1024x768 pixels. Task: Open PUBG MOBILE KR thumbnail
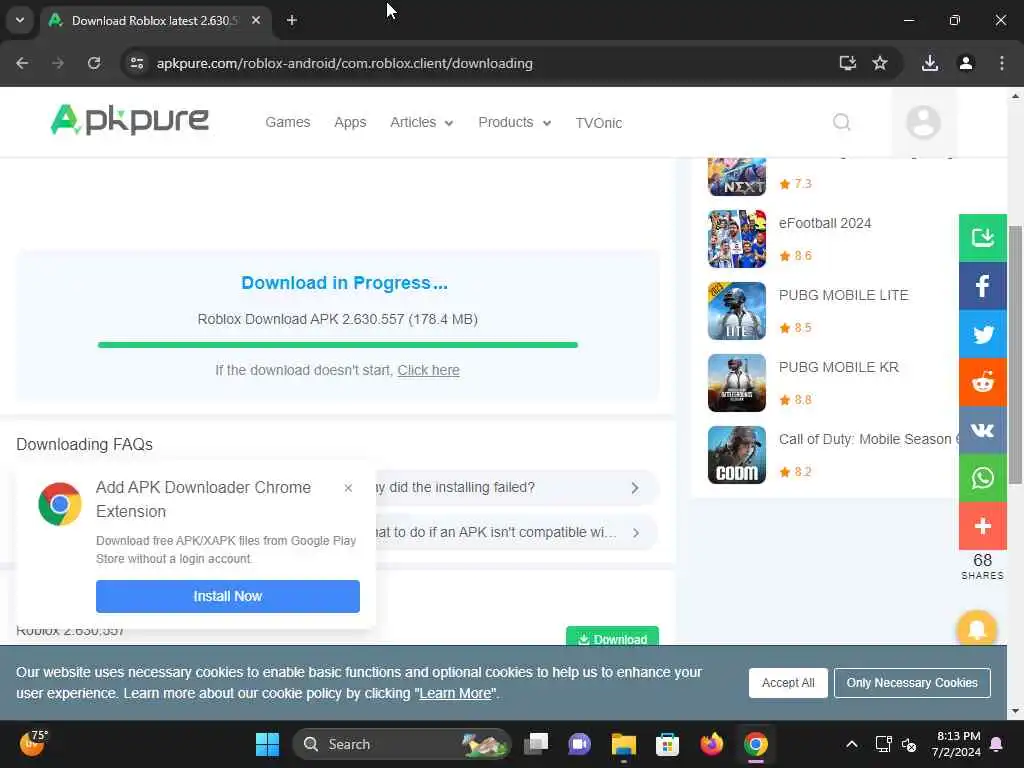(x=737, y=383)
